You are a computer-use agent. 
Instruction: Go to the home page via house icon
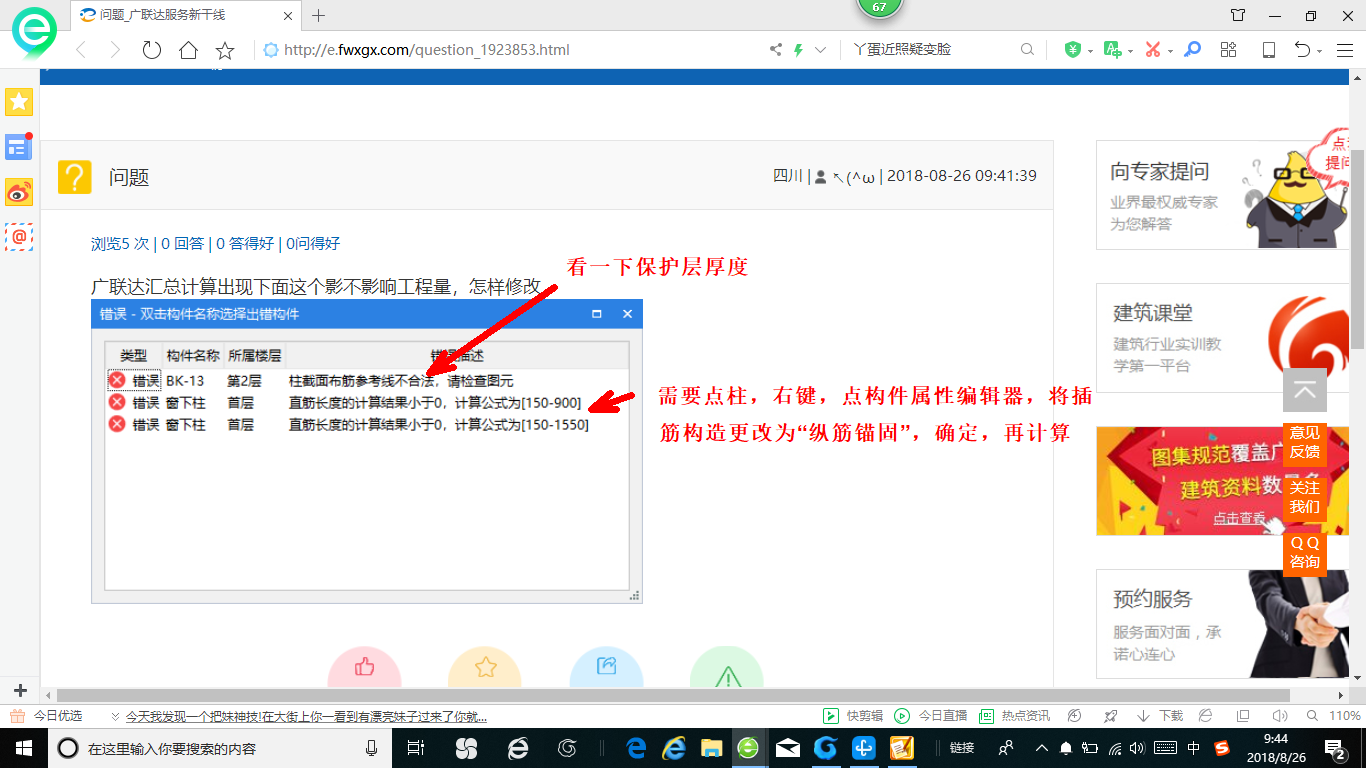coord(188,50)
